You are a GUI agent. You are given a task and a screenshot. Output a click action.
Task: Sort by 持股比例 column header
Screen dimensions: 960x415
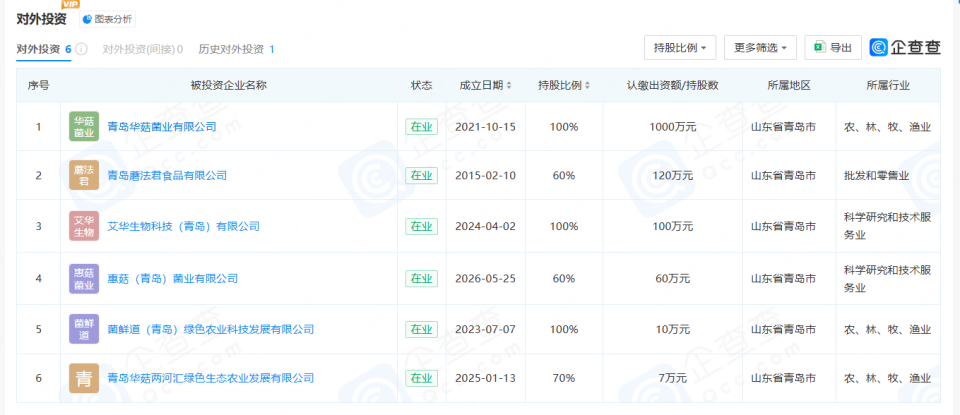(564, 86)
